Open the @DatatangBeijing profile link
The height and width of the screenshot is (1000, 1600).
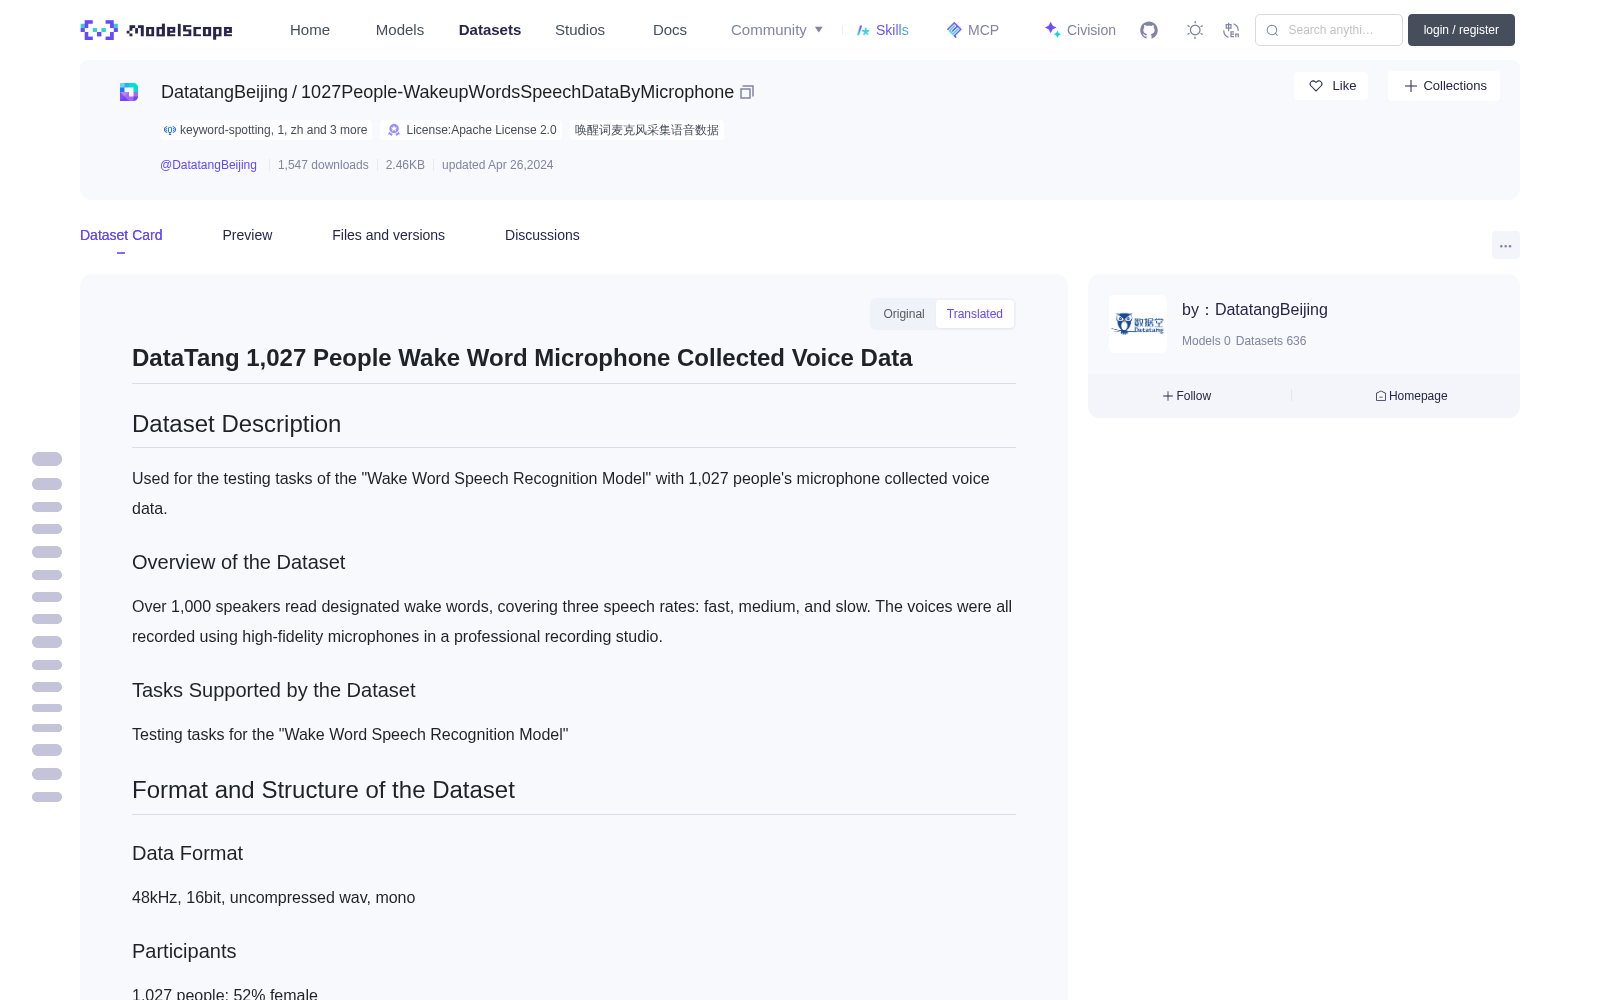208,165
